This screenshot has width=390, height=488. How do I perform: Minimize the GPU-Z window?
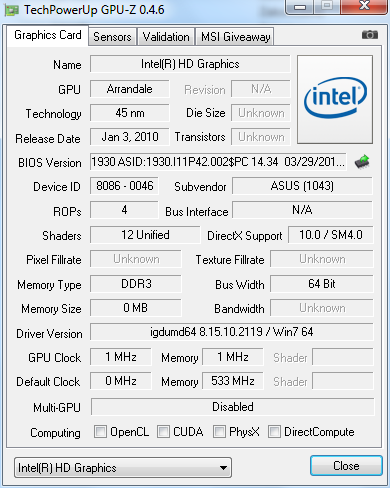point(300,7)
